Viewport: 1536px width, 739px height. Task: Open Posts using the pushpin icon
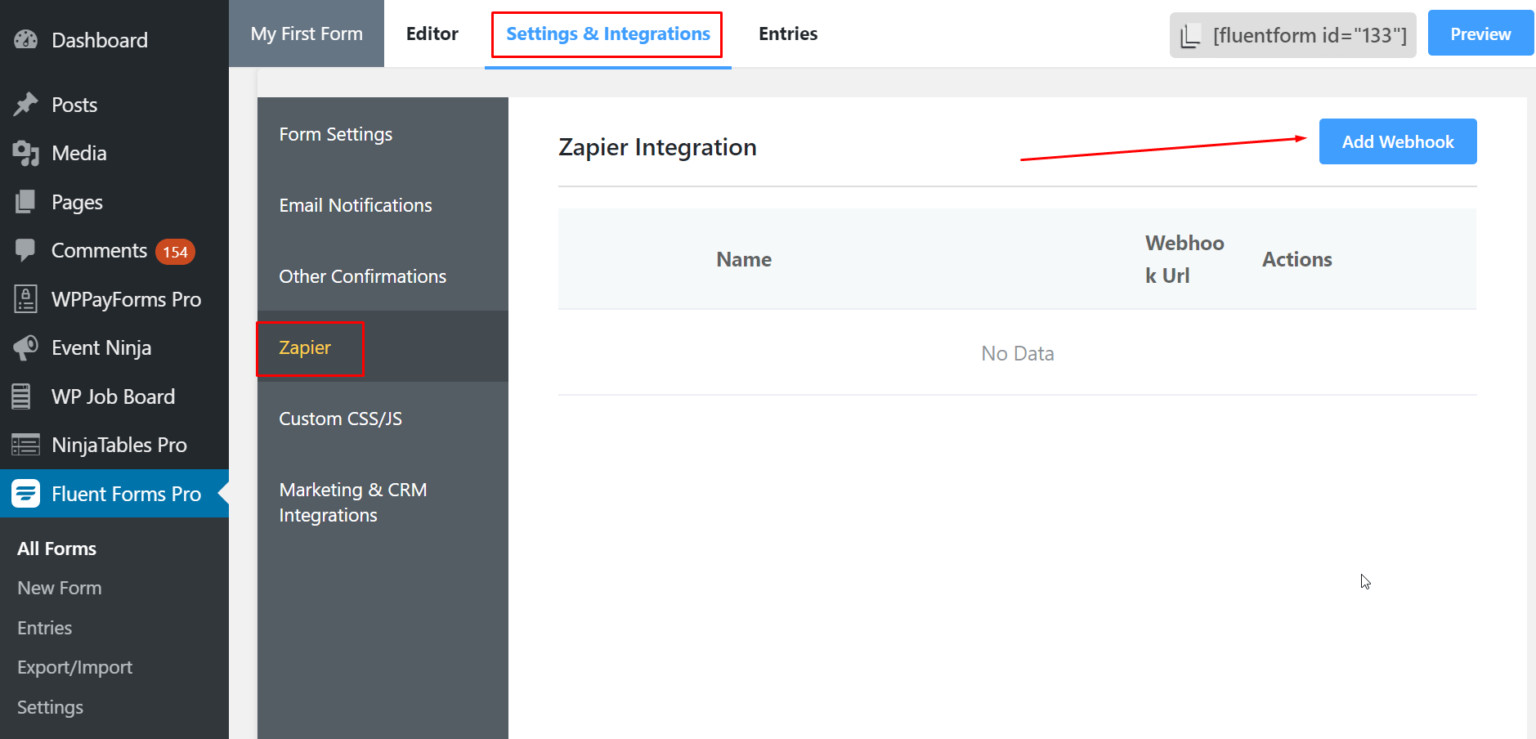coord(25,104)
